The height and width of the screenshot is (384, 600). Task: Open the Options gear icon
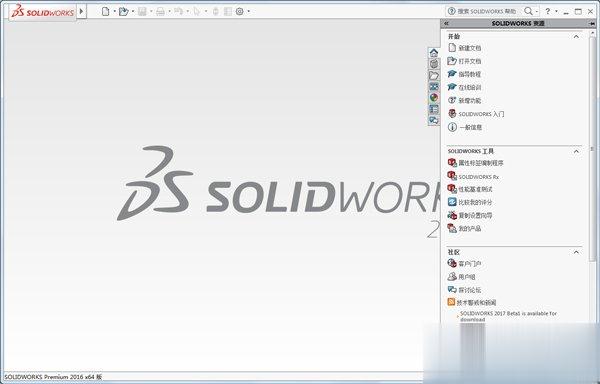coord(240,11)
